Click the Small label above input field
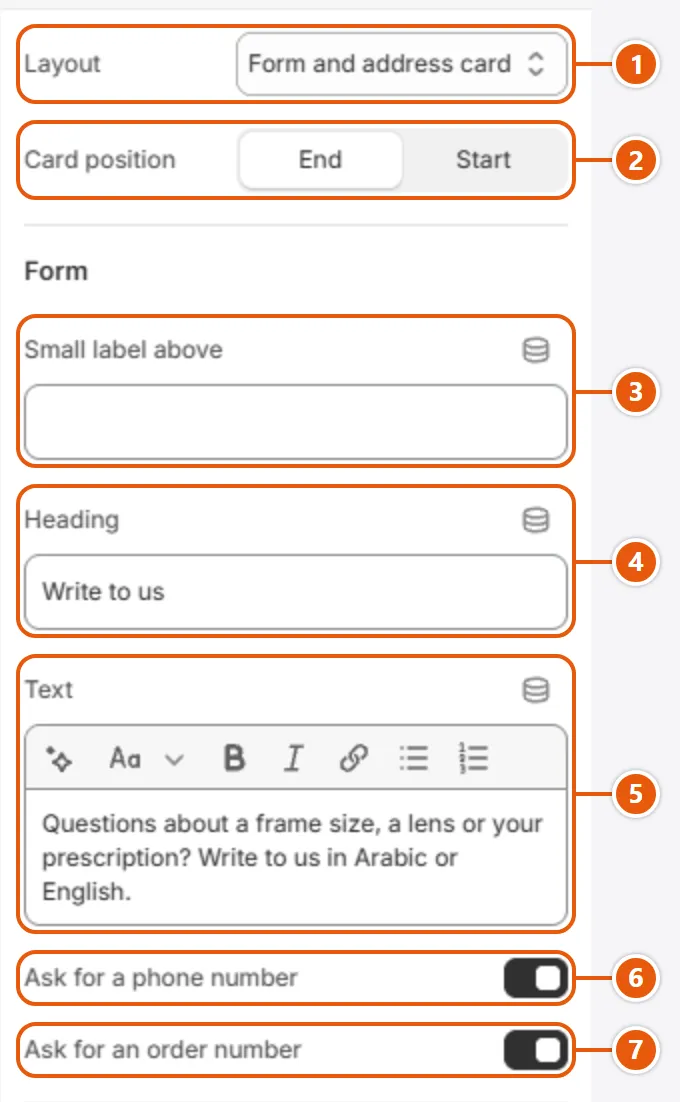Image resolution: width=680 pixels, height=1102 pixels. pyautogui.click(x=296, y=422)
